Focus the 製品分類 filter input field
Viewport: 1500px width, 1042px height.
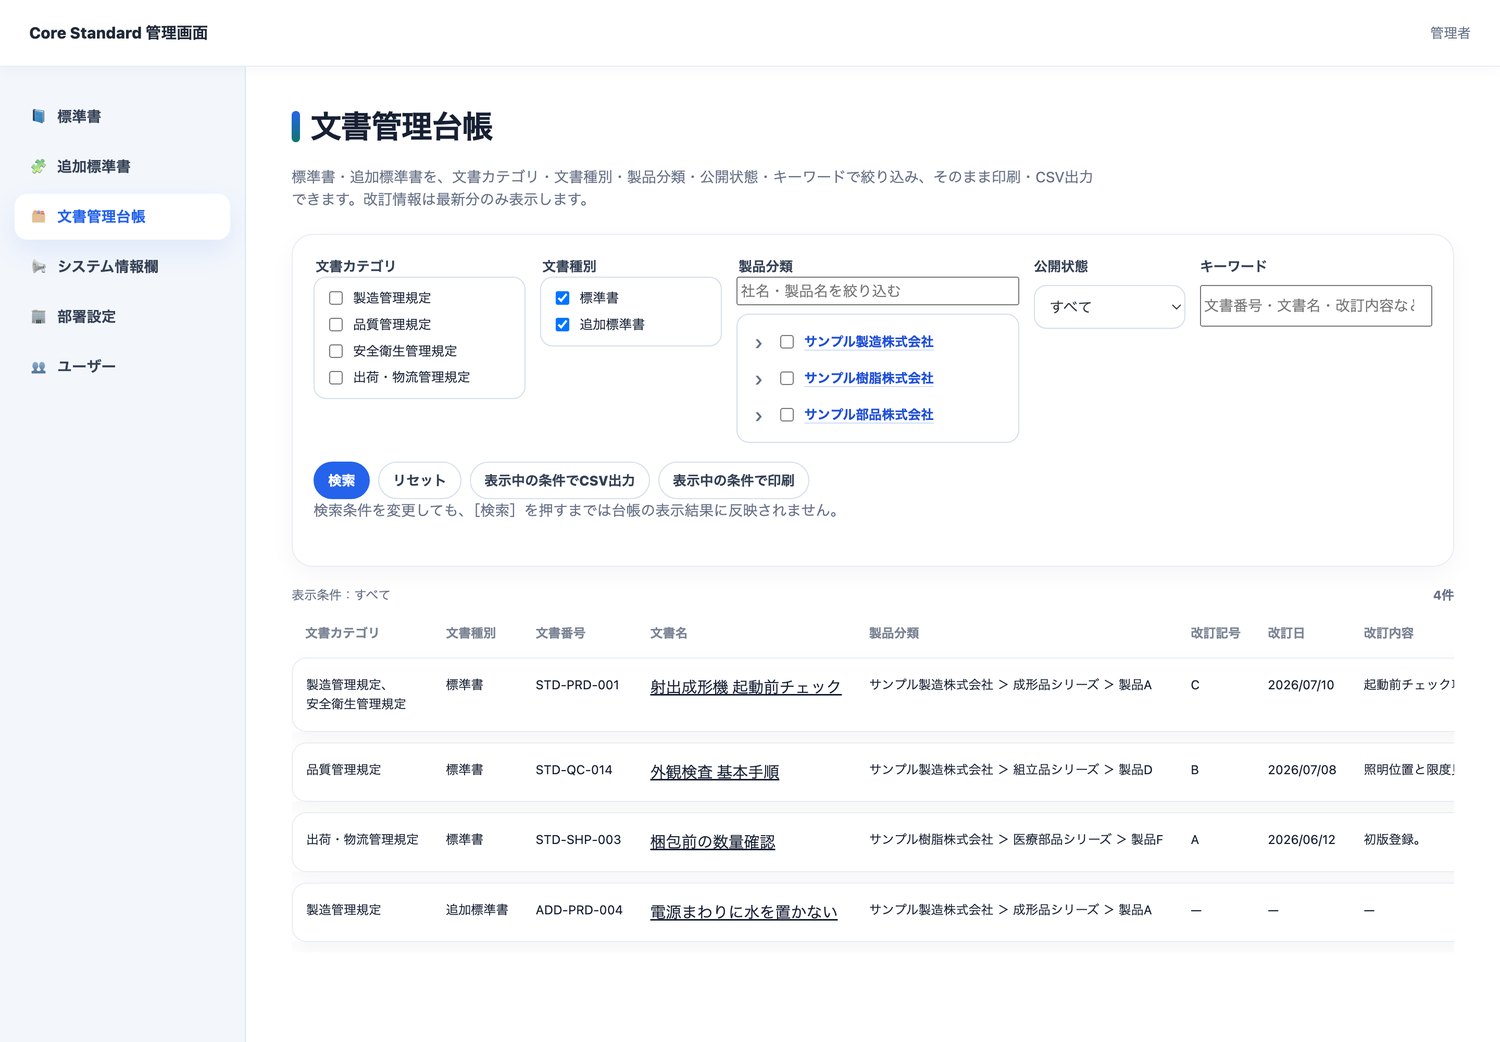pos(878,291)
